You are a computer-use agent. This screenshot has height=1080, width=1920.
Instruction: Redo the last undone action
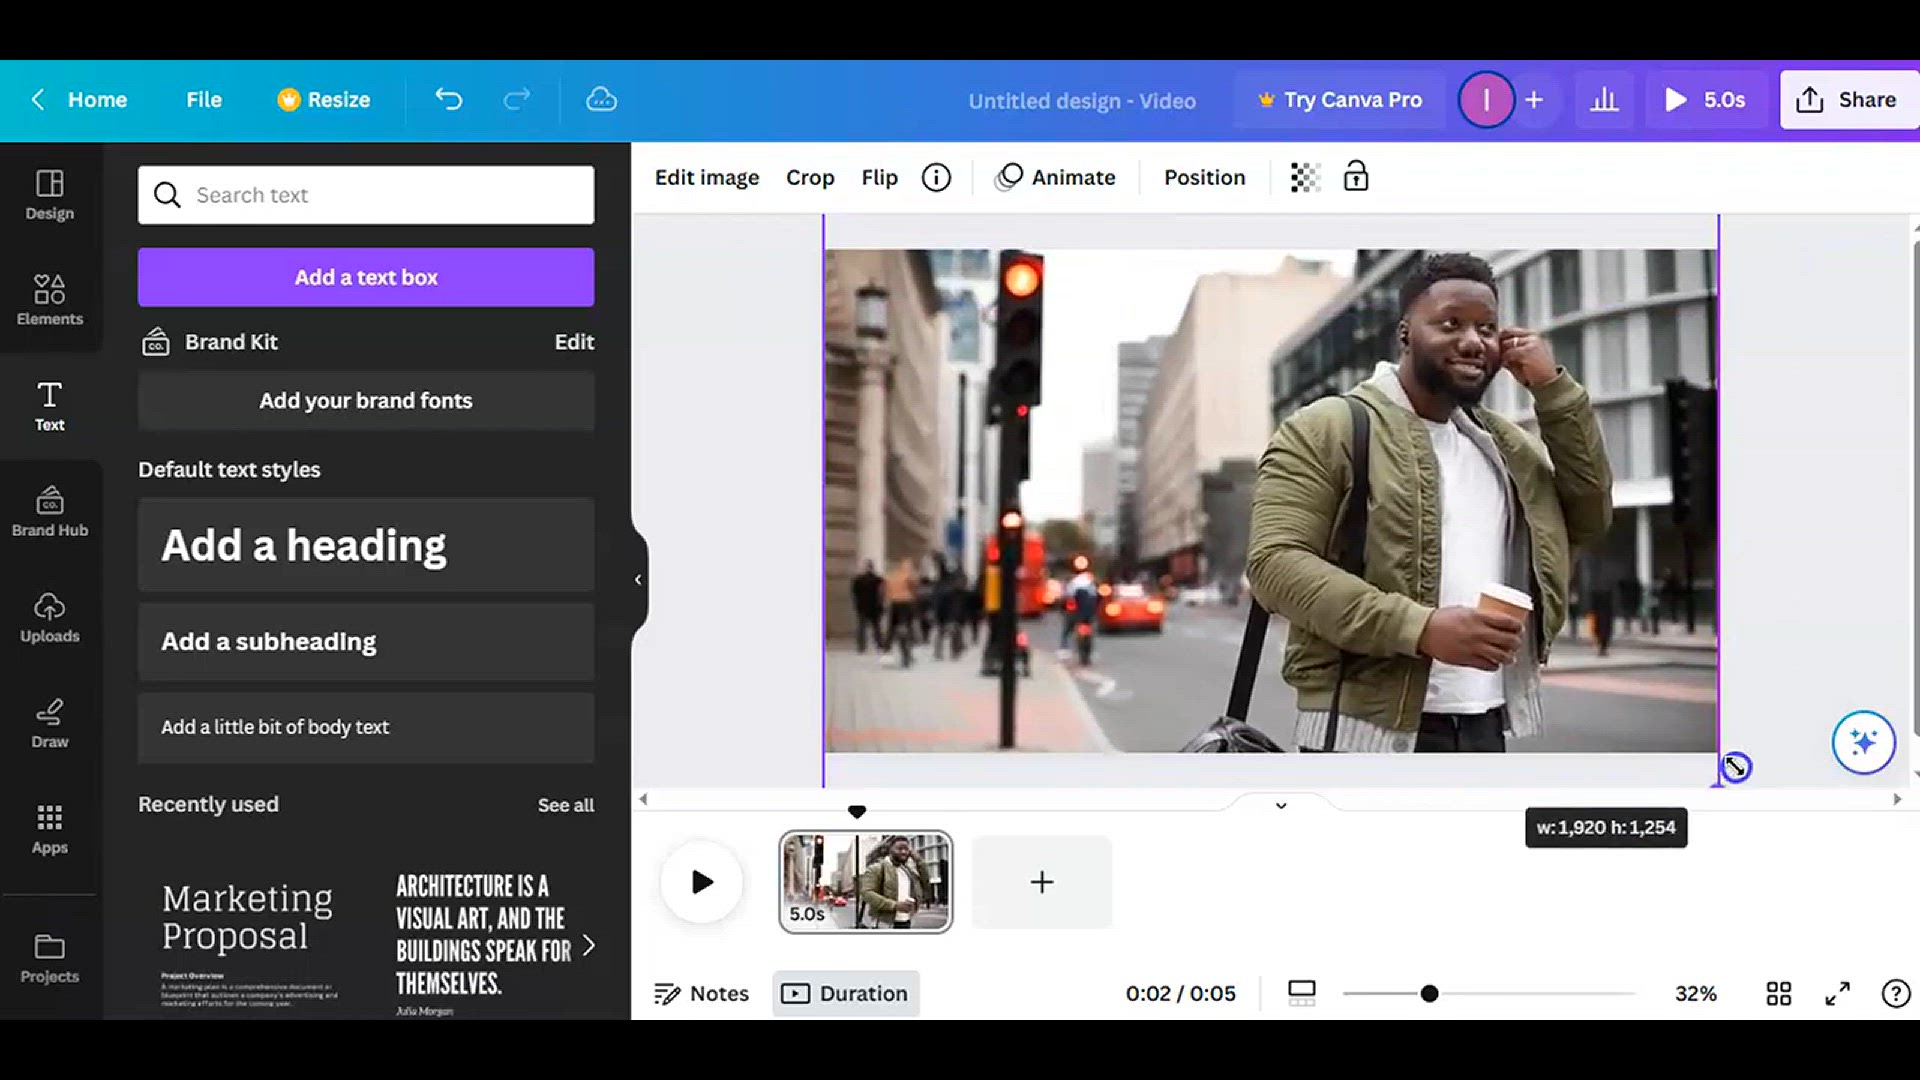click(x=516, y=99)
